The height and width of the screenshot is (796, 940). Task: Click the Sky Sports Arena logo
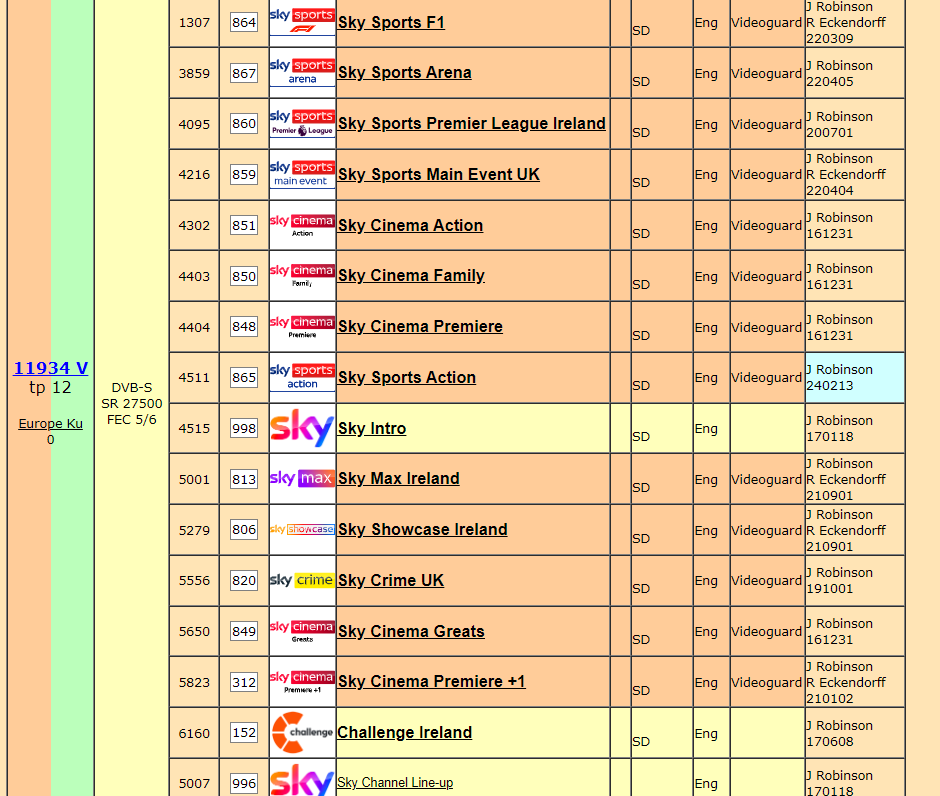(302, 73)
